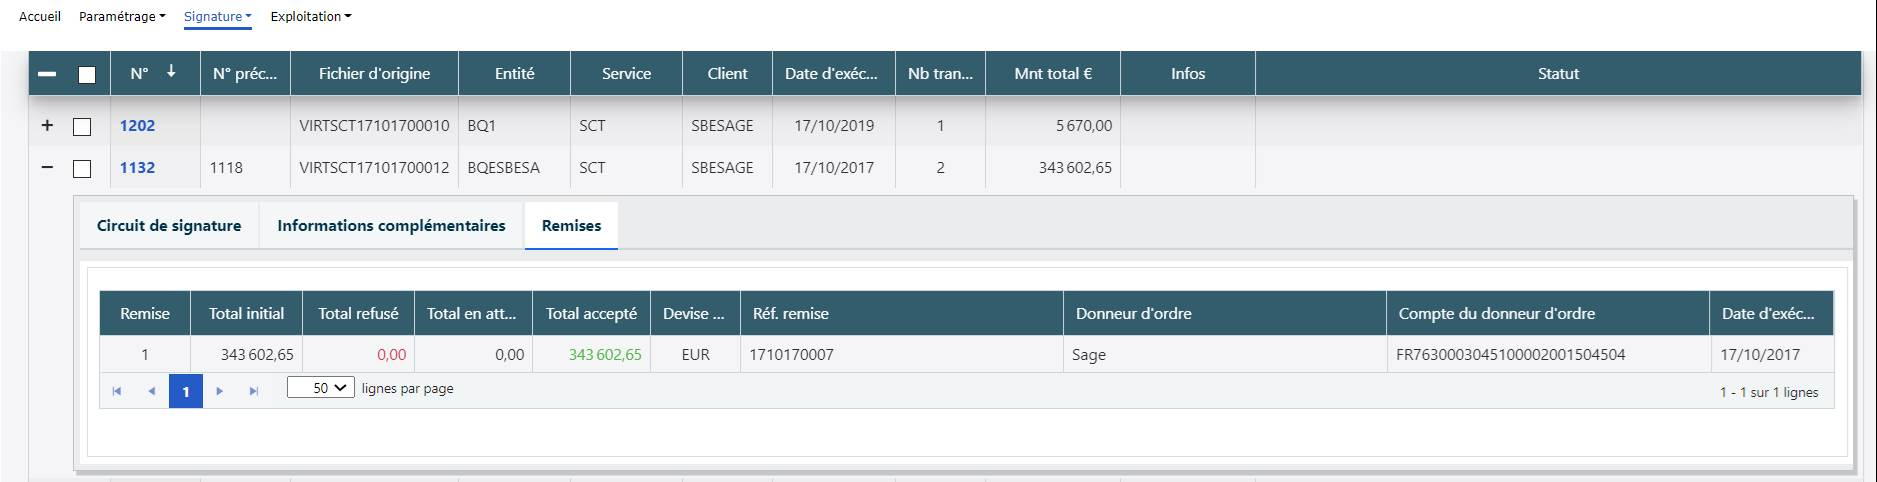Collapse row 1132 details
This screenshot has width=1877, height=482.
click(47, 168)
